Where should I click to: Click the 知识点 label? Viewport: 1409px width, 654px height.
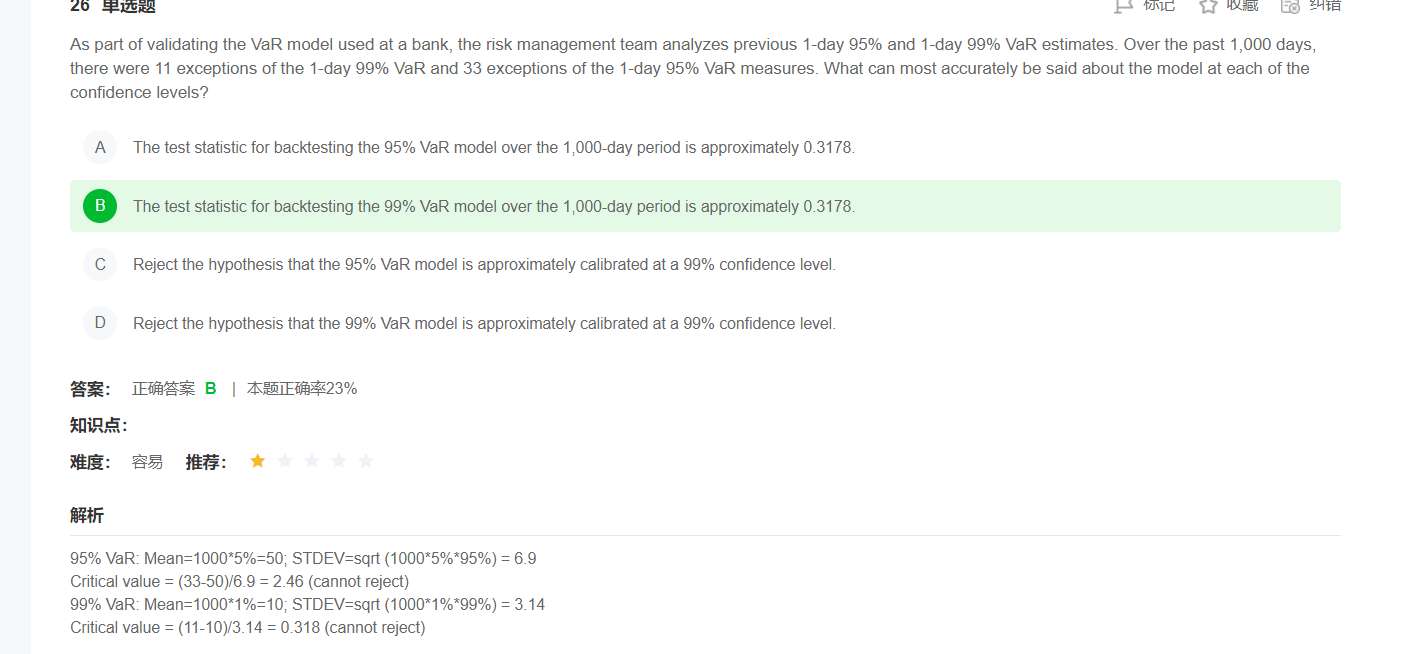tap(98, 425)
